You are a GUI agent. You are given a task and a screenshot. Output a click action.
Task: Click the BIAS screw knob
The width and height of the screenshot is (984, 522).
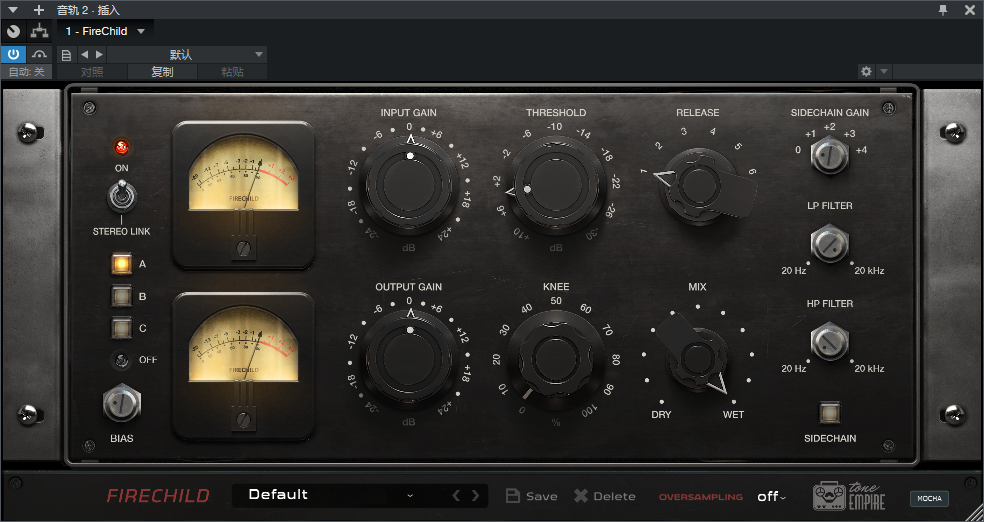[122, 405]
